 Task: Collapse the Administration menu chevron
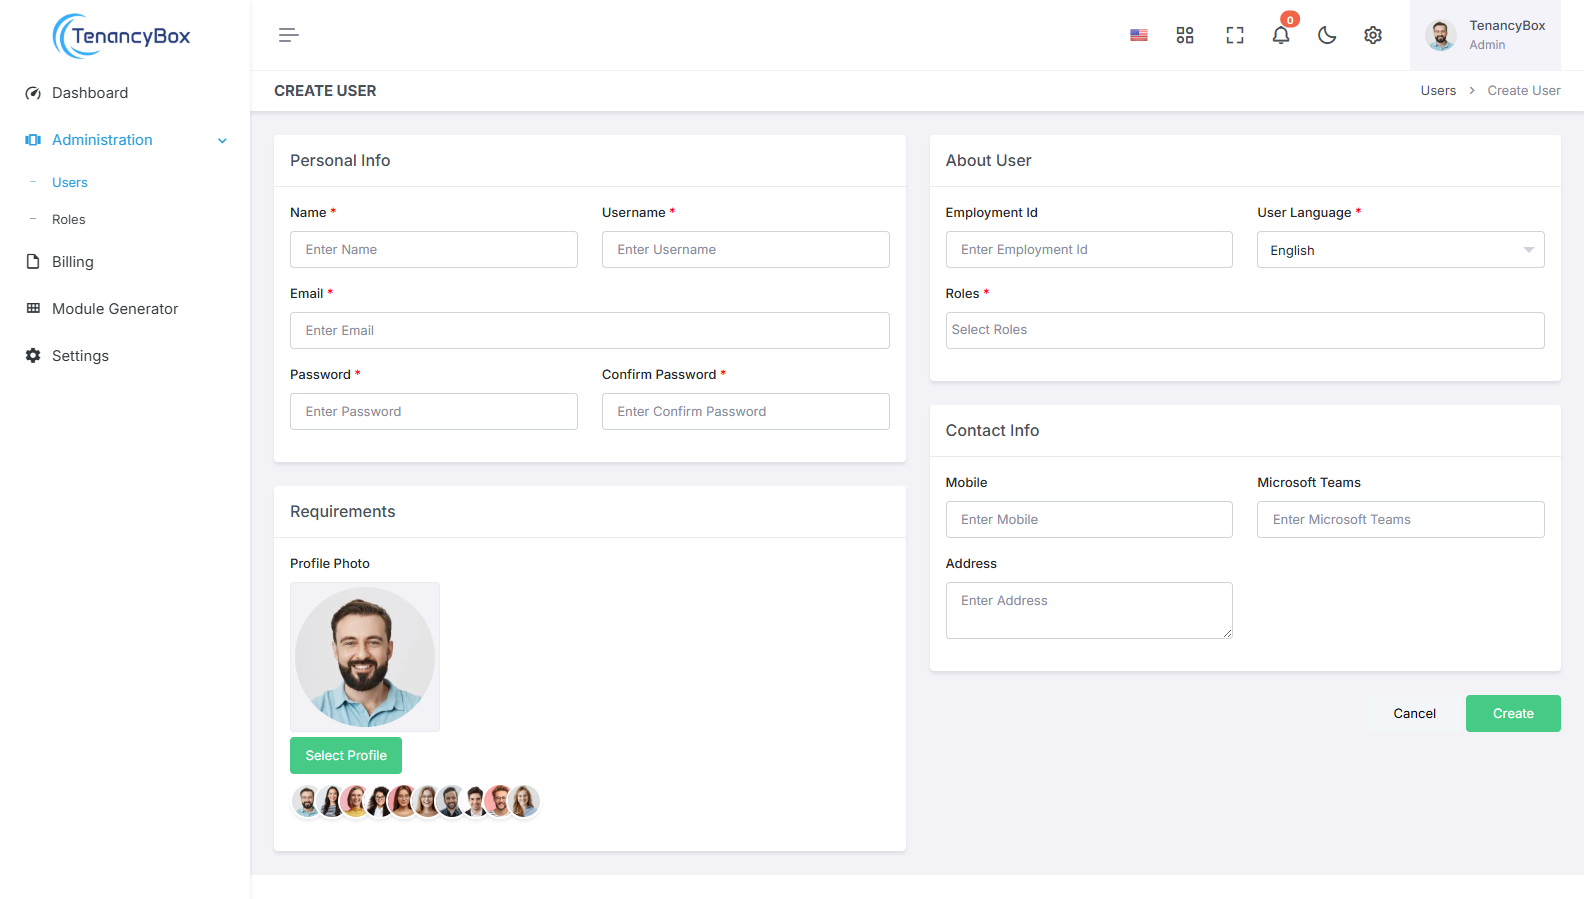click(222, 141)
